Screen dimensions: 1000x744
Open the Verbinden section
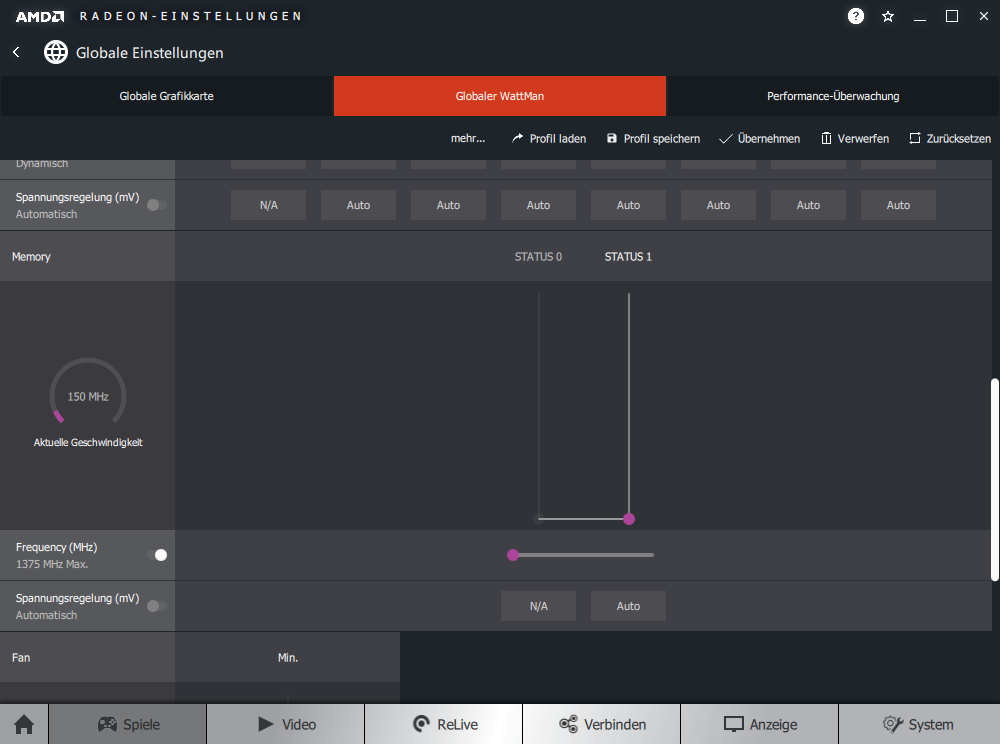tap(602, 724)
